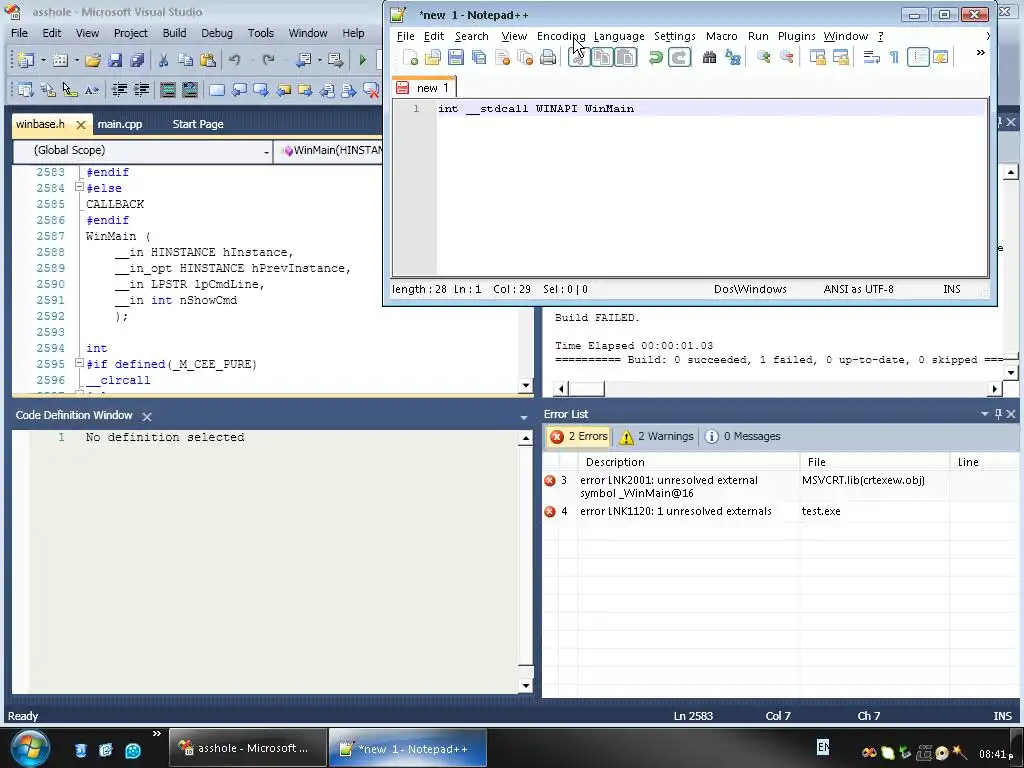Toggle the 2 Errors filter
Viewport: 1024px width, 768px height.
pyautogui.click(x=579, y=436)
